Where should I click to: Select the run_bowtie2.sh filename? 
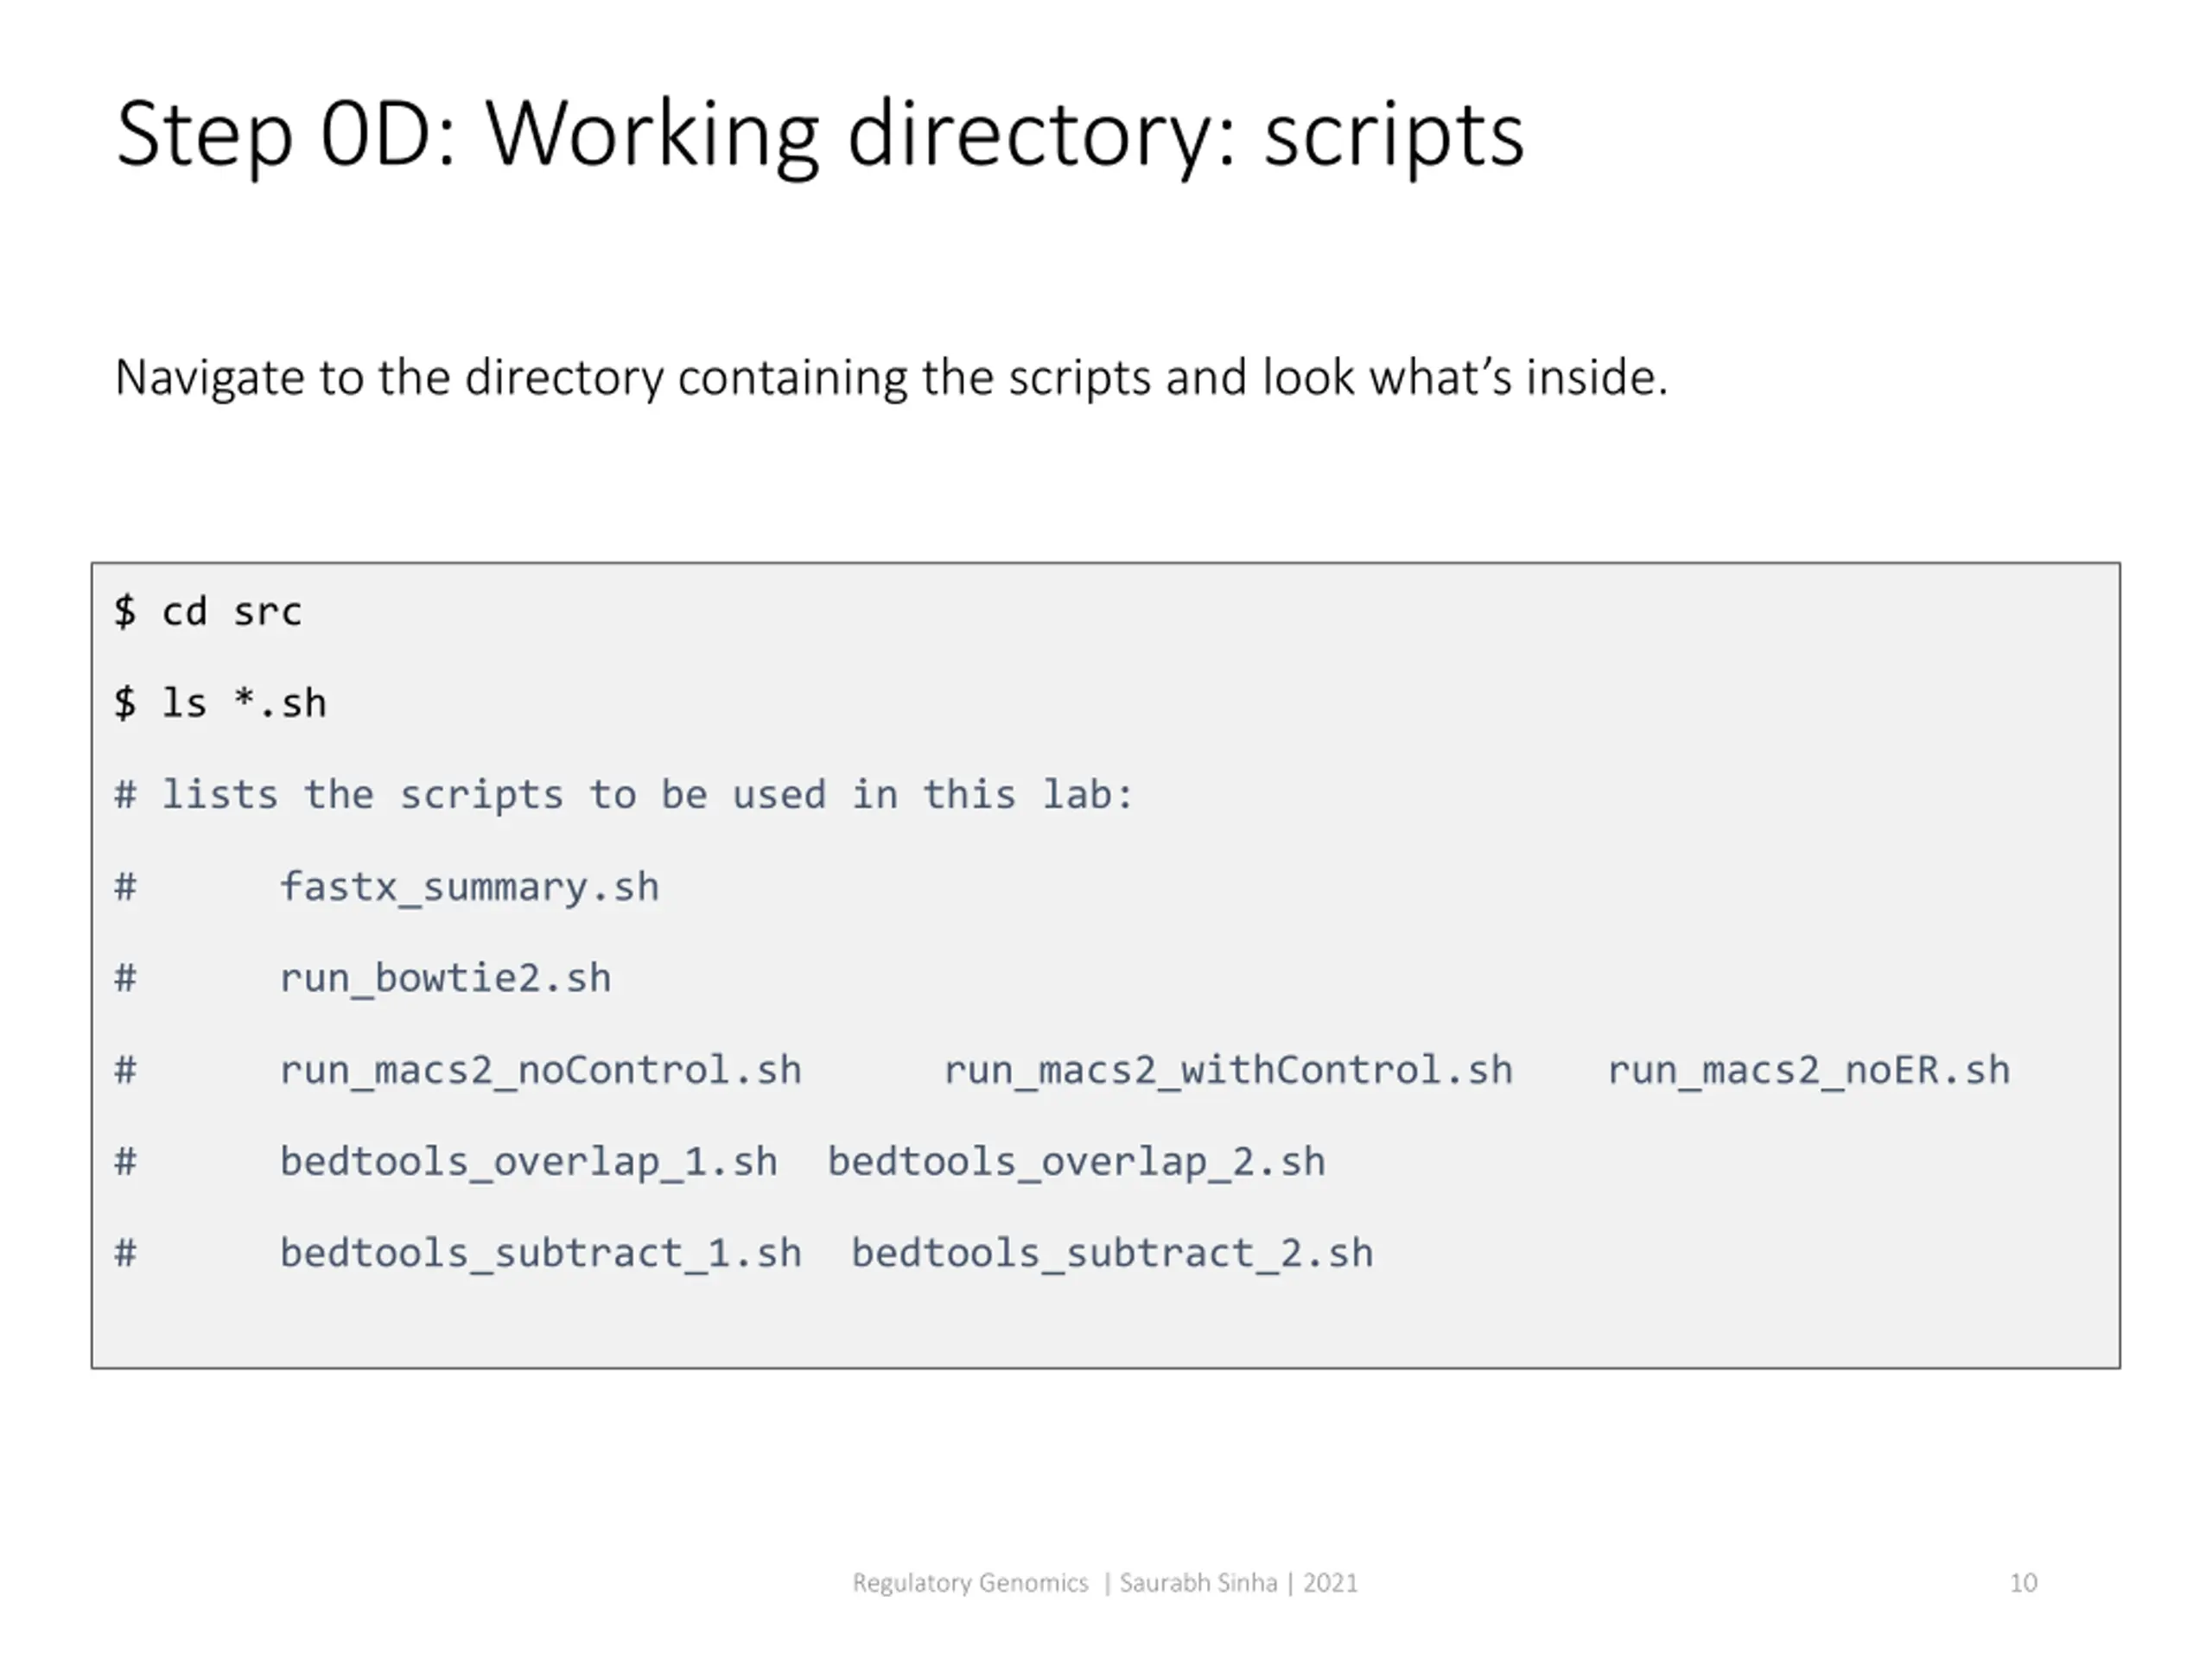[x=445, y=978]
